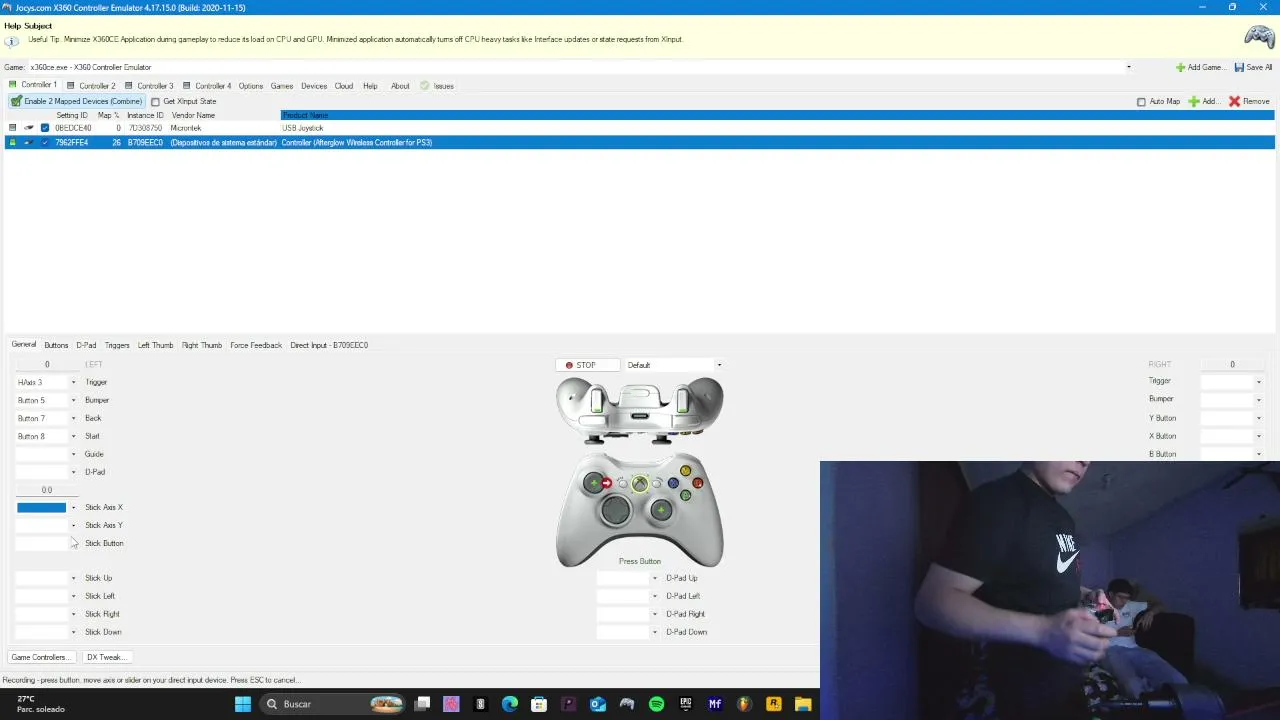1280x720 pixels.
Task: Open the Game selection dropdown arrow
Action: (x=1129, y=67)
